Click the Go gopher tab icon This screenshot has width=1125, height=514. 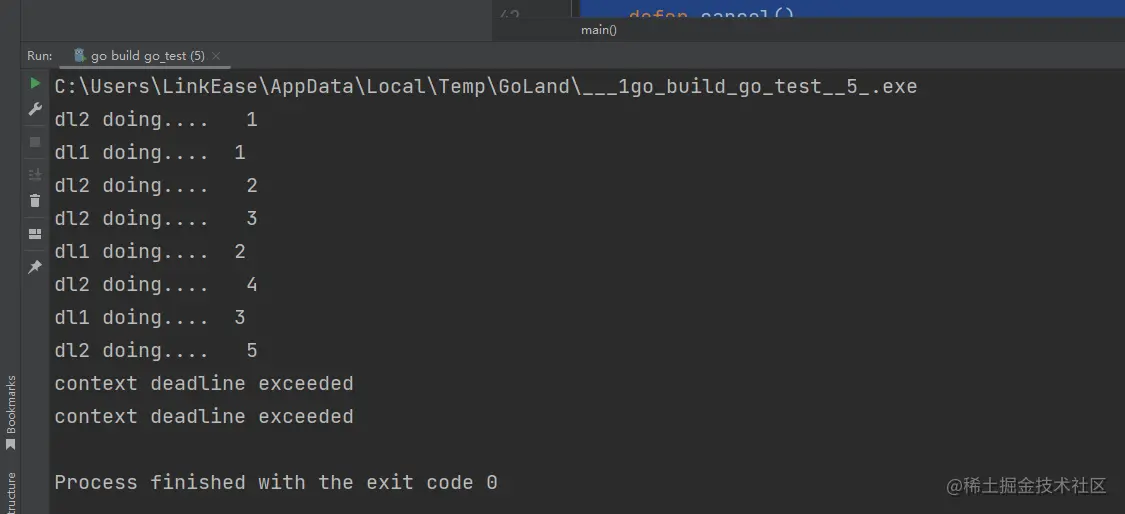80,56
